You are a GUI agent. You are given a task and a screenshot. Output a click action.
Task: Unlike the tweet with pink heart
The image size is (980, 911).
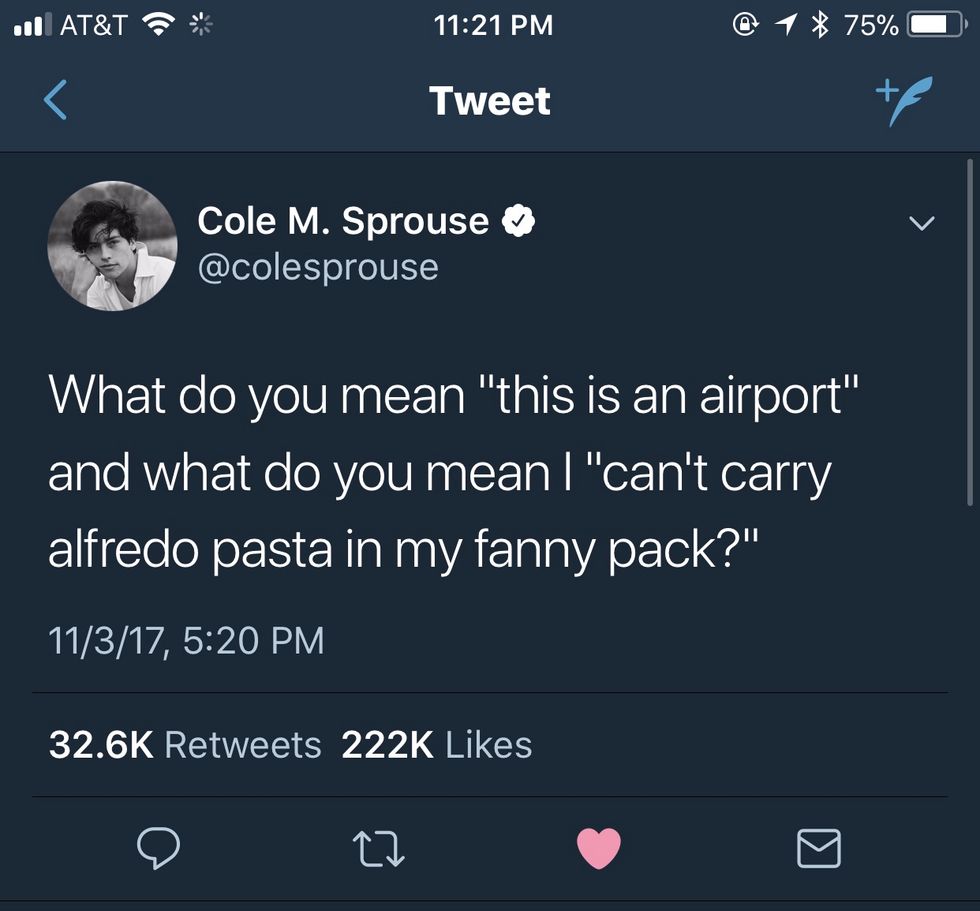click(599, 848)
